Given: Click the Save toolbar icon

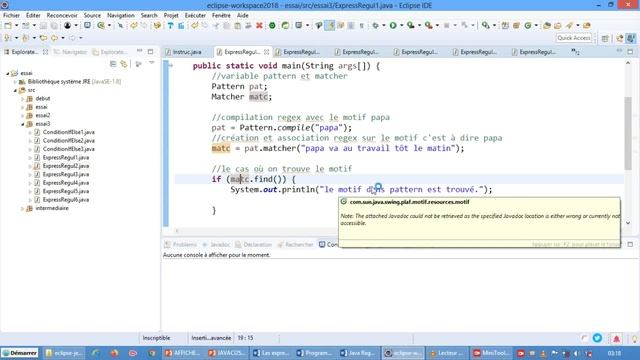Looking at the screenshot, I should pos(43,25).
